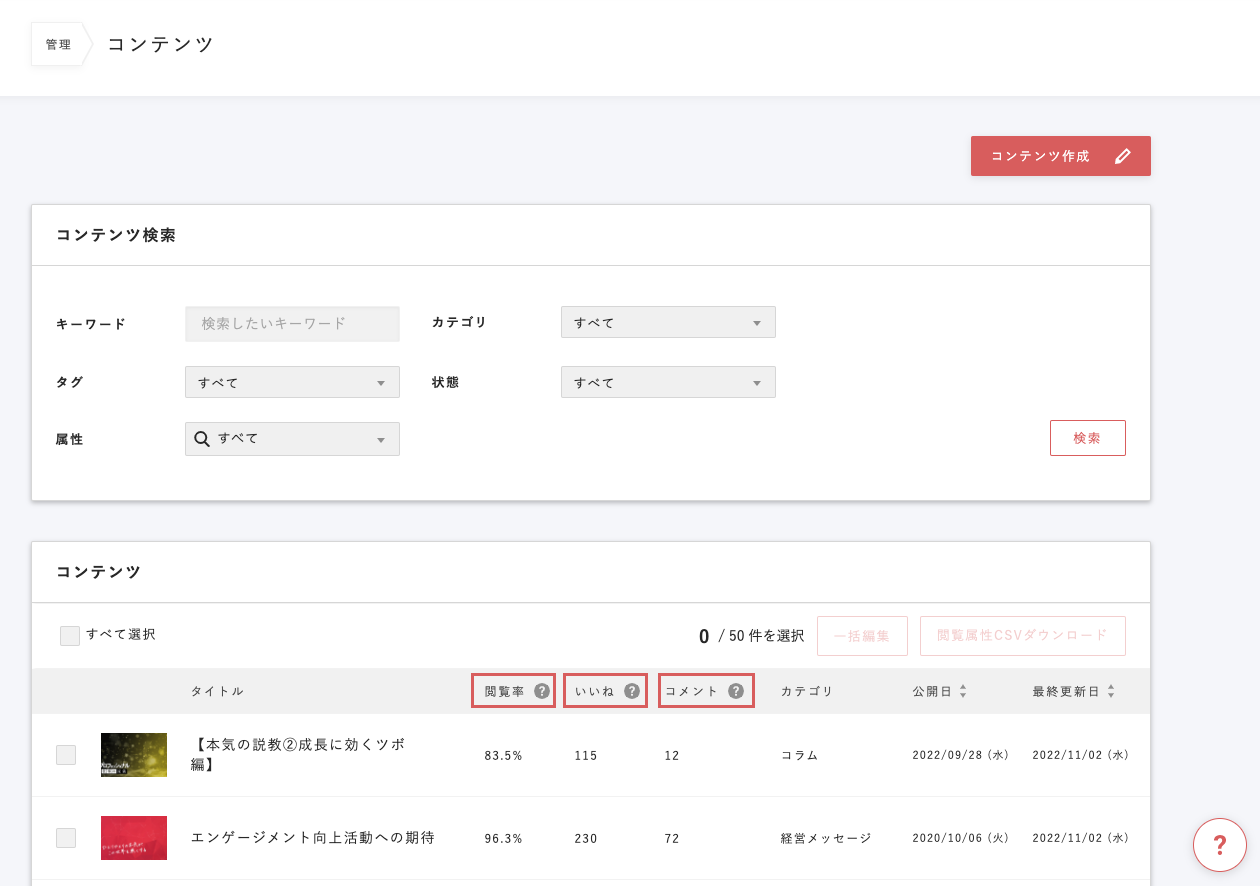Sort by 公開日 using sort arrows
The height and width of the screenshot is (886, 1260).
point(963,691)
